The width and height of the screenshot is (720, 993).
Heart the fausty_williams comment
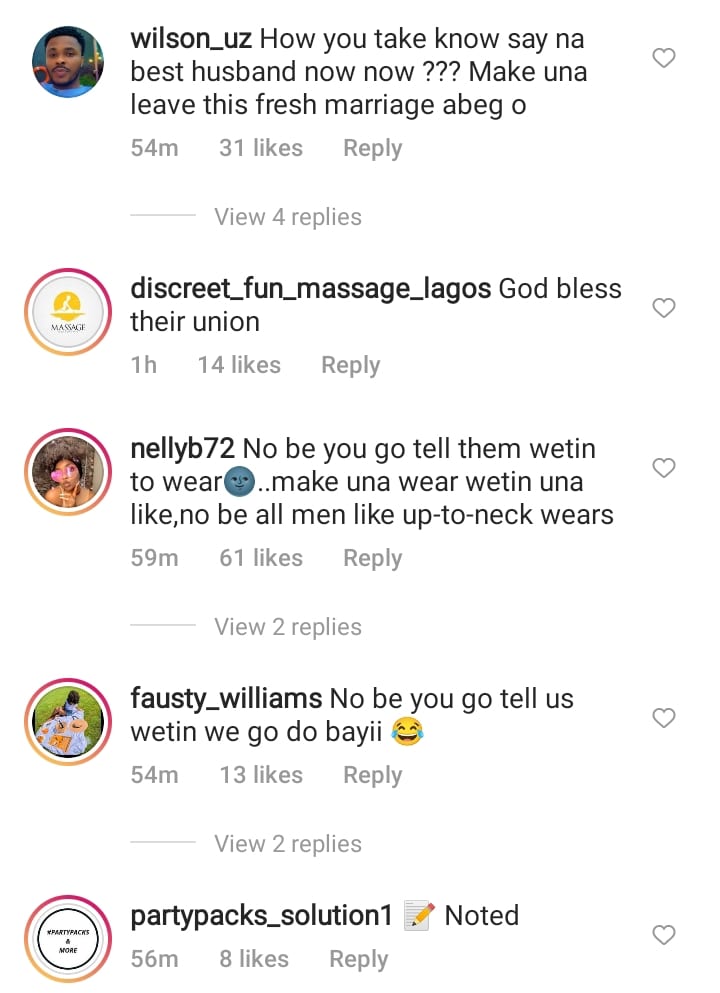click(x=664, y=717)
